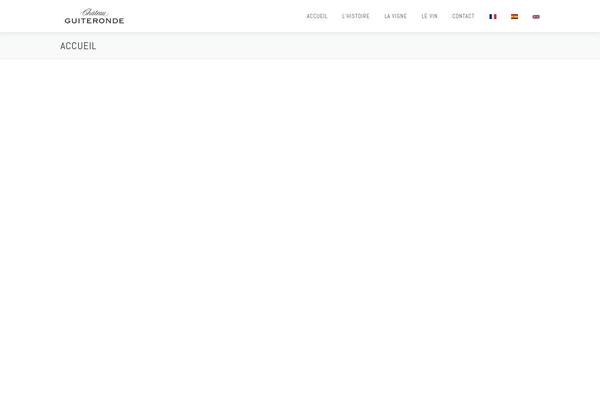Switch language via the French flag
Viewport: 600px width, 400px height.
[492, 16]
